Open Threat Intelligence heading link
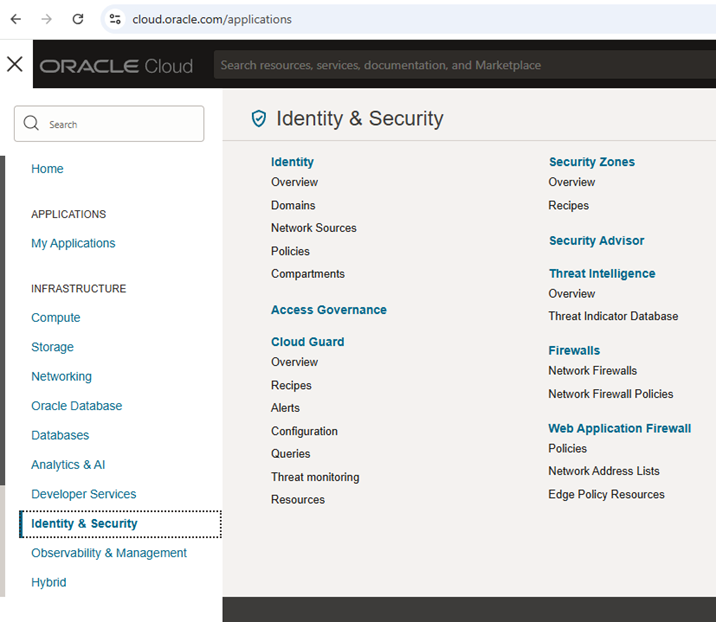This screenshot has width=716, height=622. [x=602, y=274]
